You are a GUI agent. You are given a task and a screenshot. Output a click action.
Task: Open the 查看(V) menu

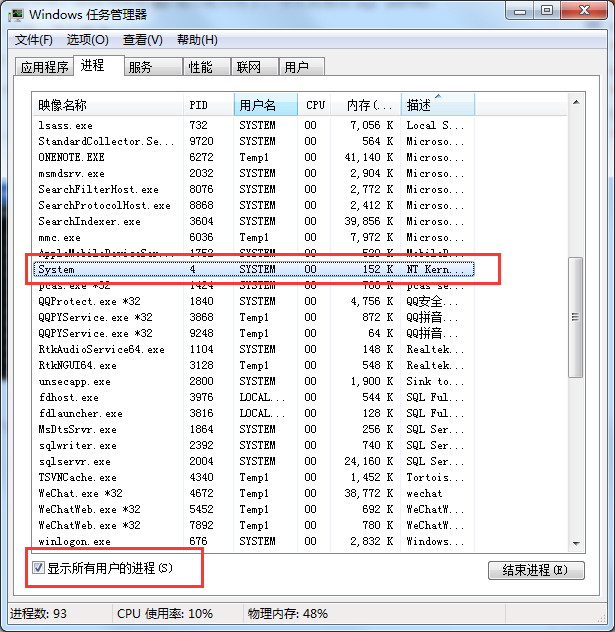(143, 40)
